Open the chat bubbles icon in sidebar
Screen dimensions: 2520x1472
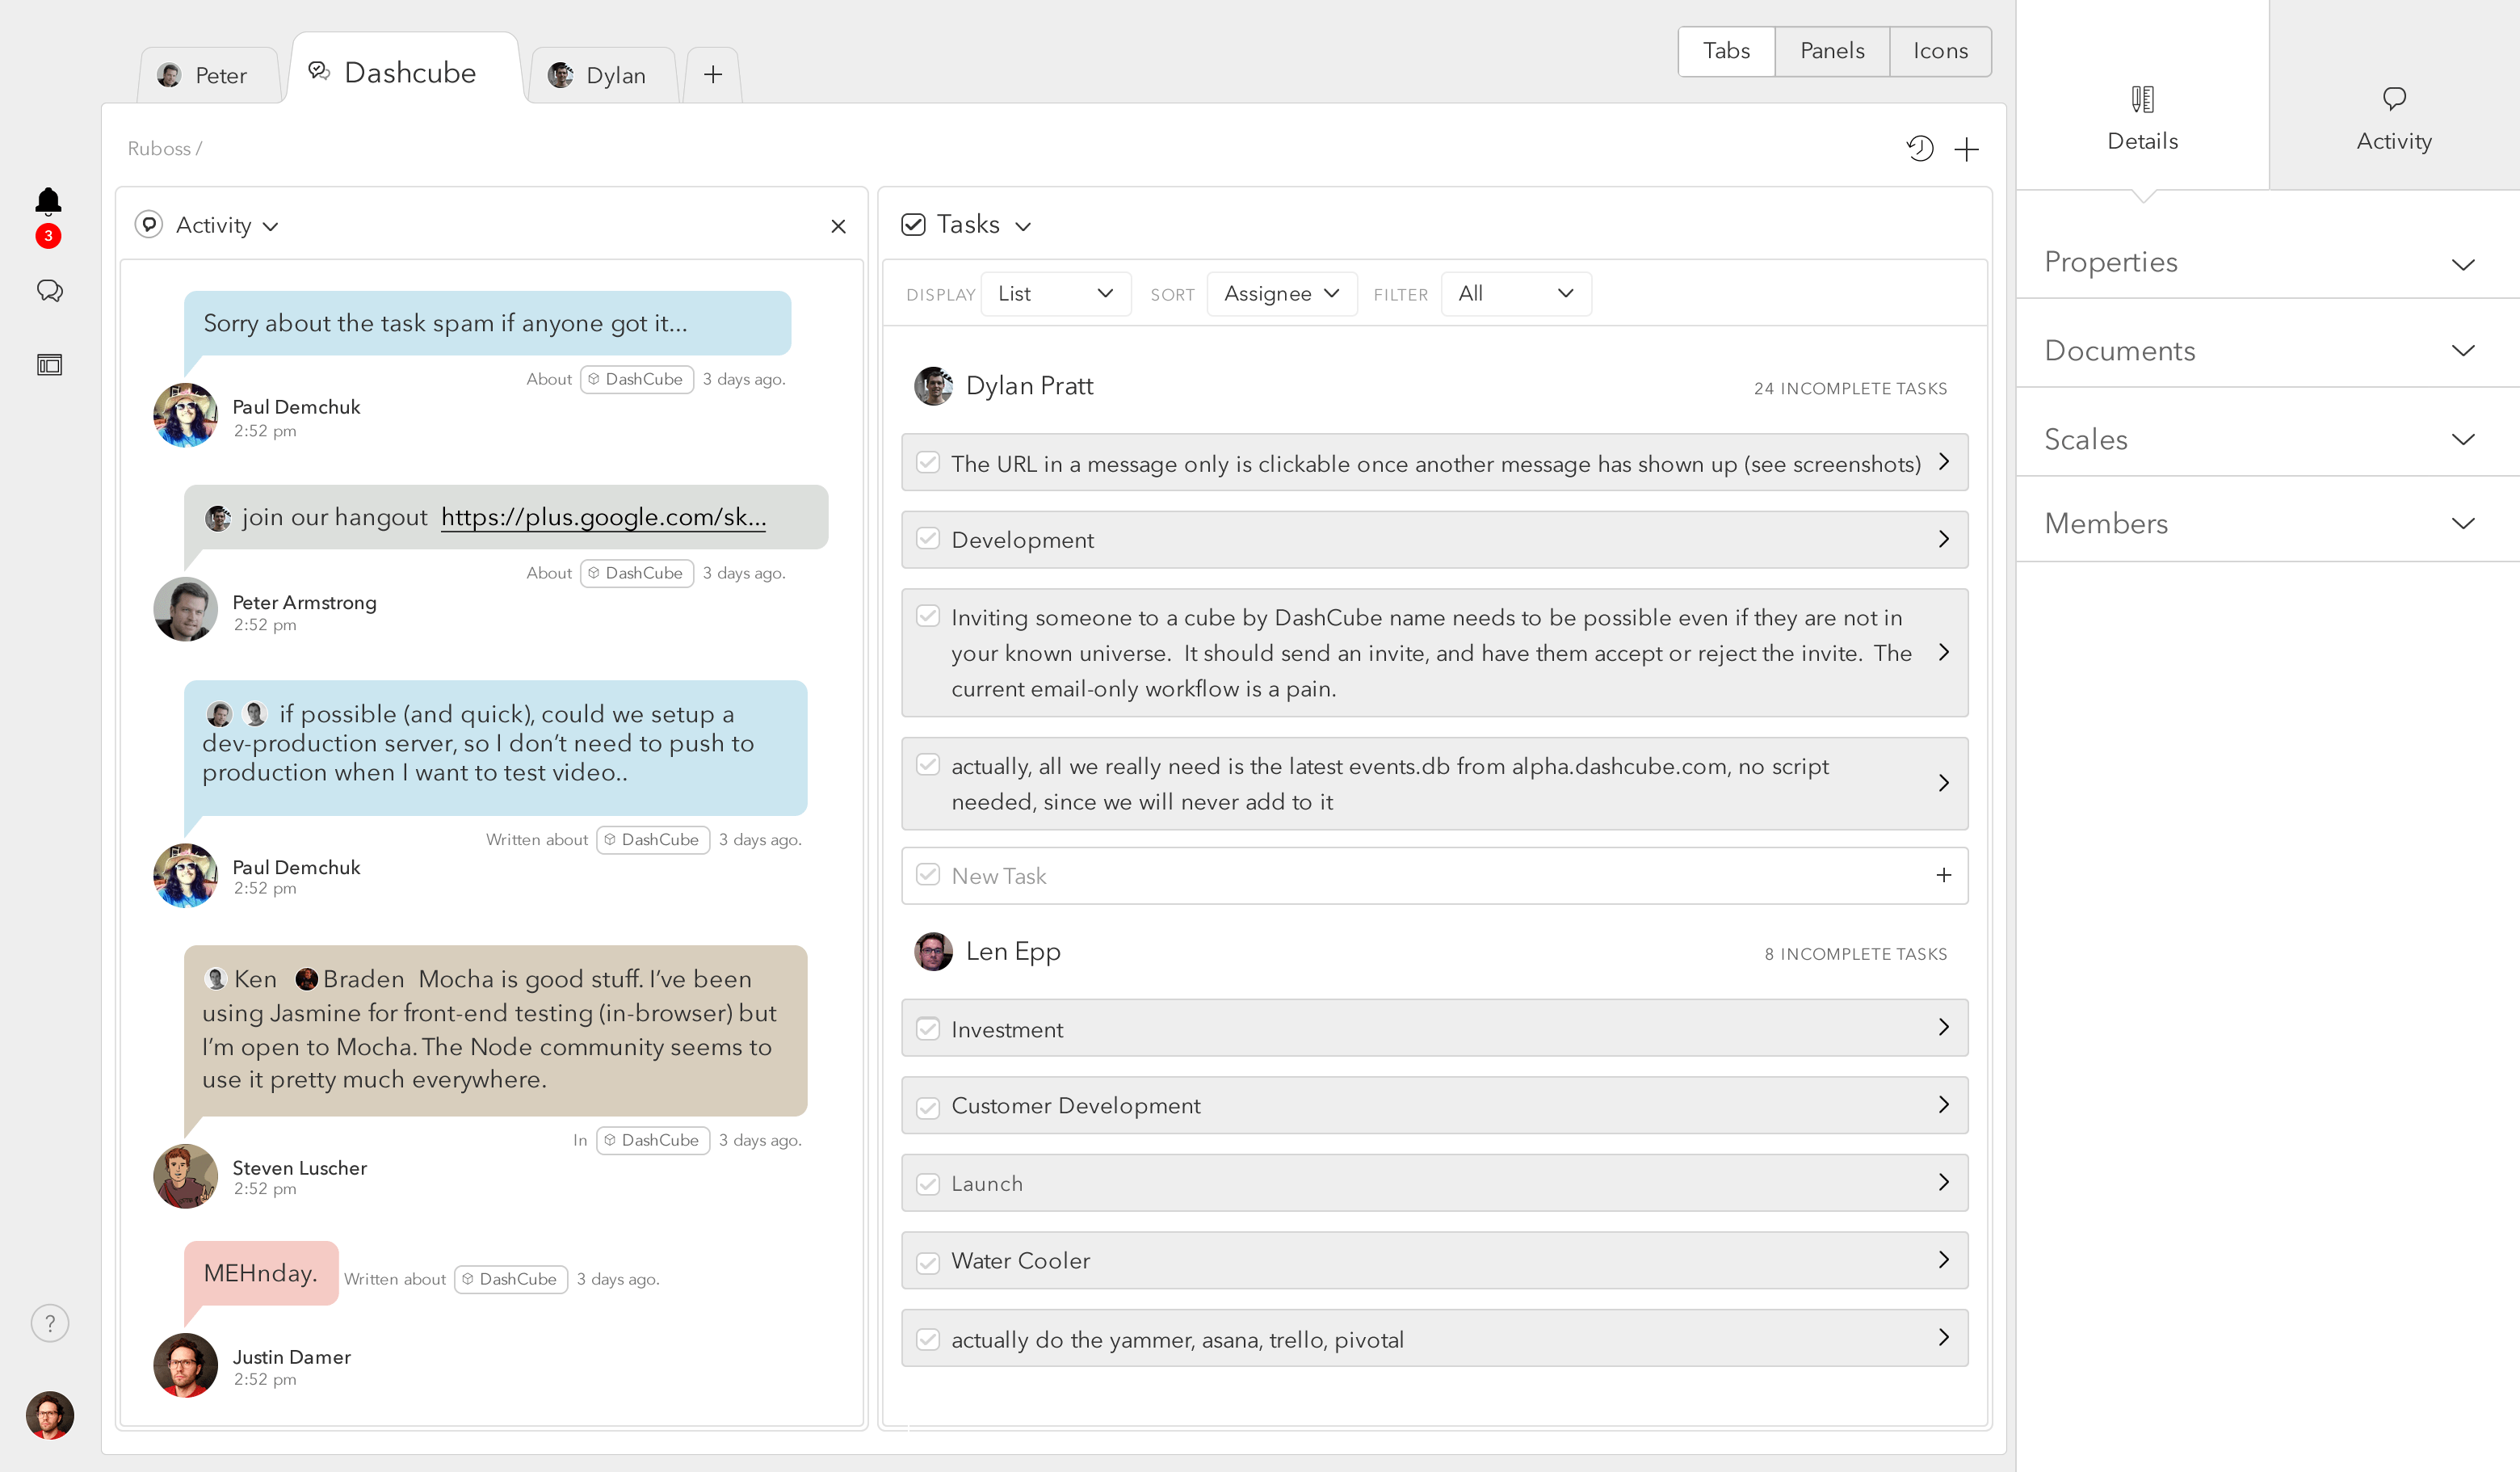pyautogui.click(x=49, y=291)
